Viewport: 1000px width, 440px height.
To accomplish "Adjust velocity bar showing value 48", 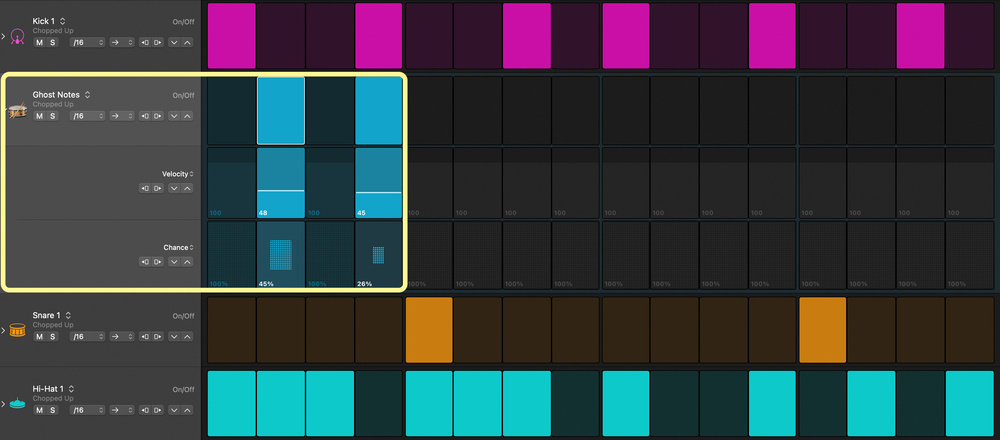I will tap(281, 189).
